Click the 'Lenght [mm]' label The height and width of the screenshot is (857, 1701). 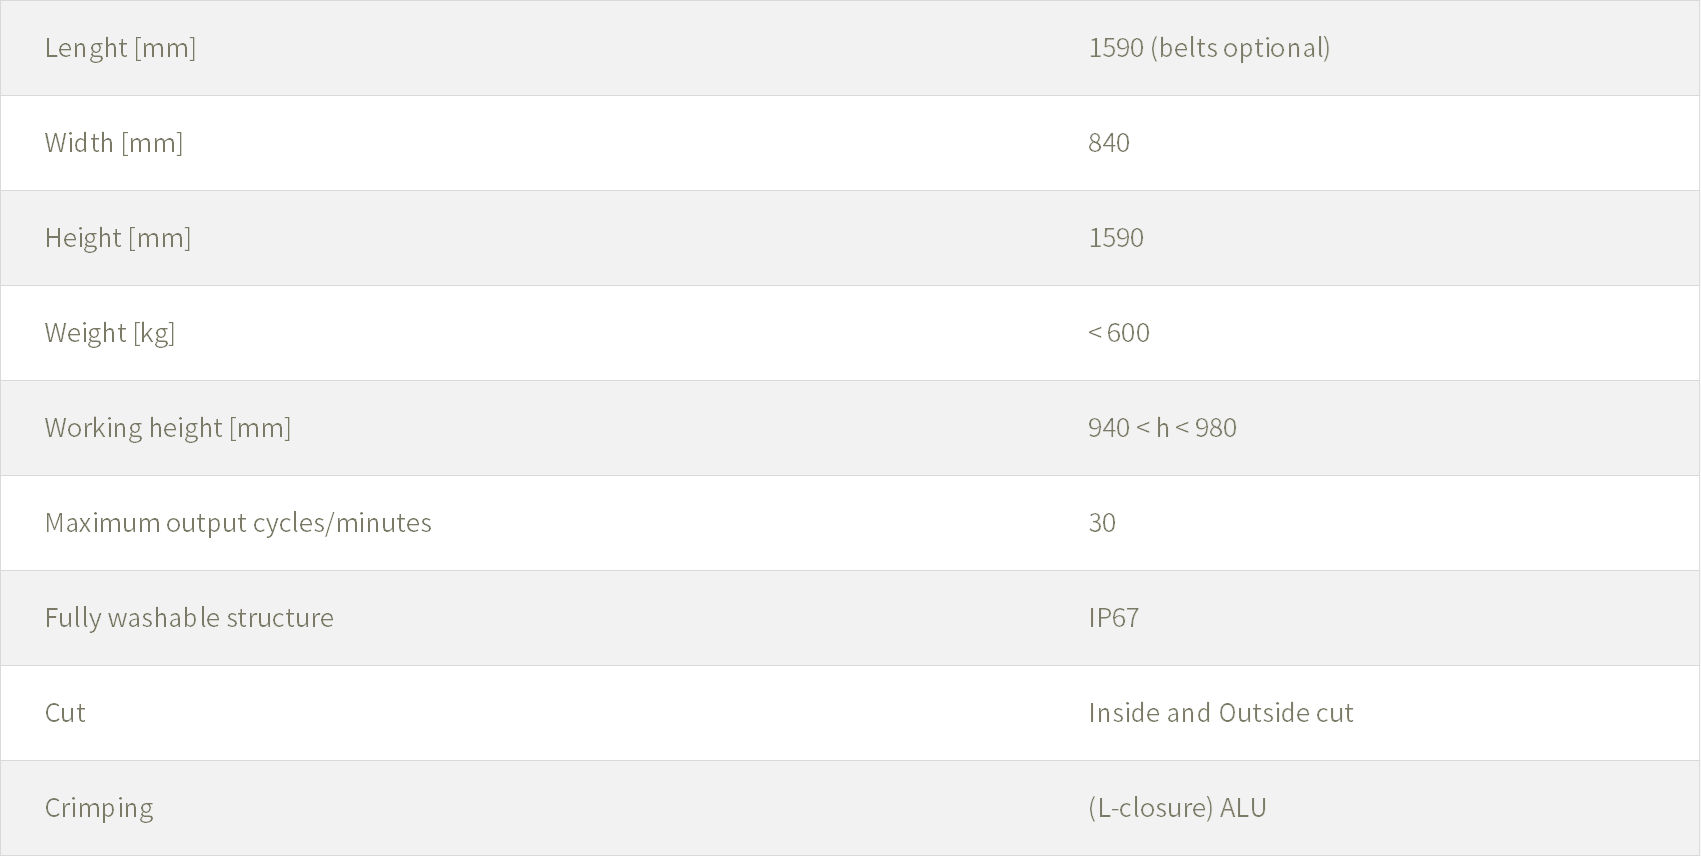coord(120,48)
